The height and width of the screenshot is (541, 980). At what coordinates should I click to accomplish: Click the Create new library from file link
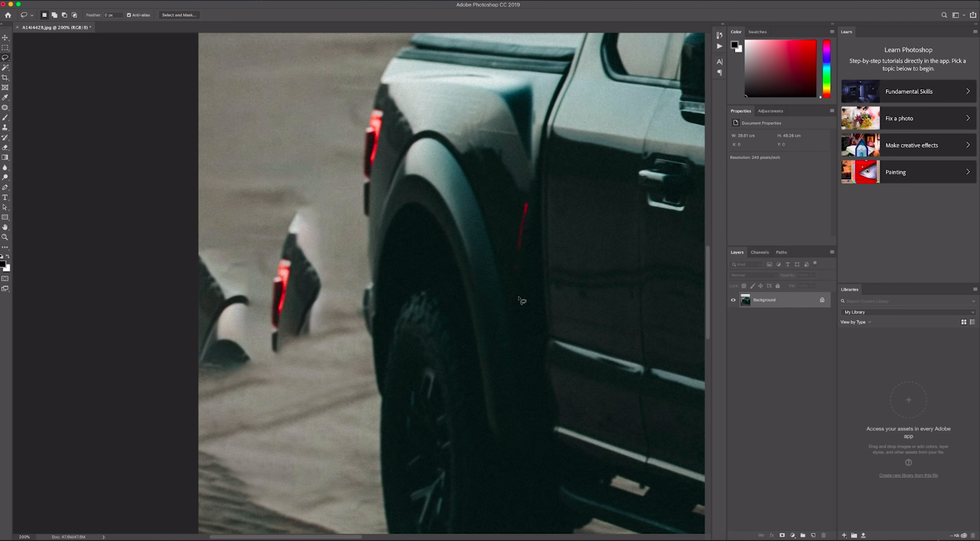click(x=908, y=475)
